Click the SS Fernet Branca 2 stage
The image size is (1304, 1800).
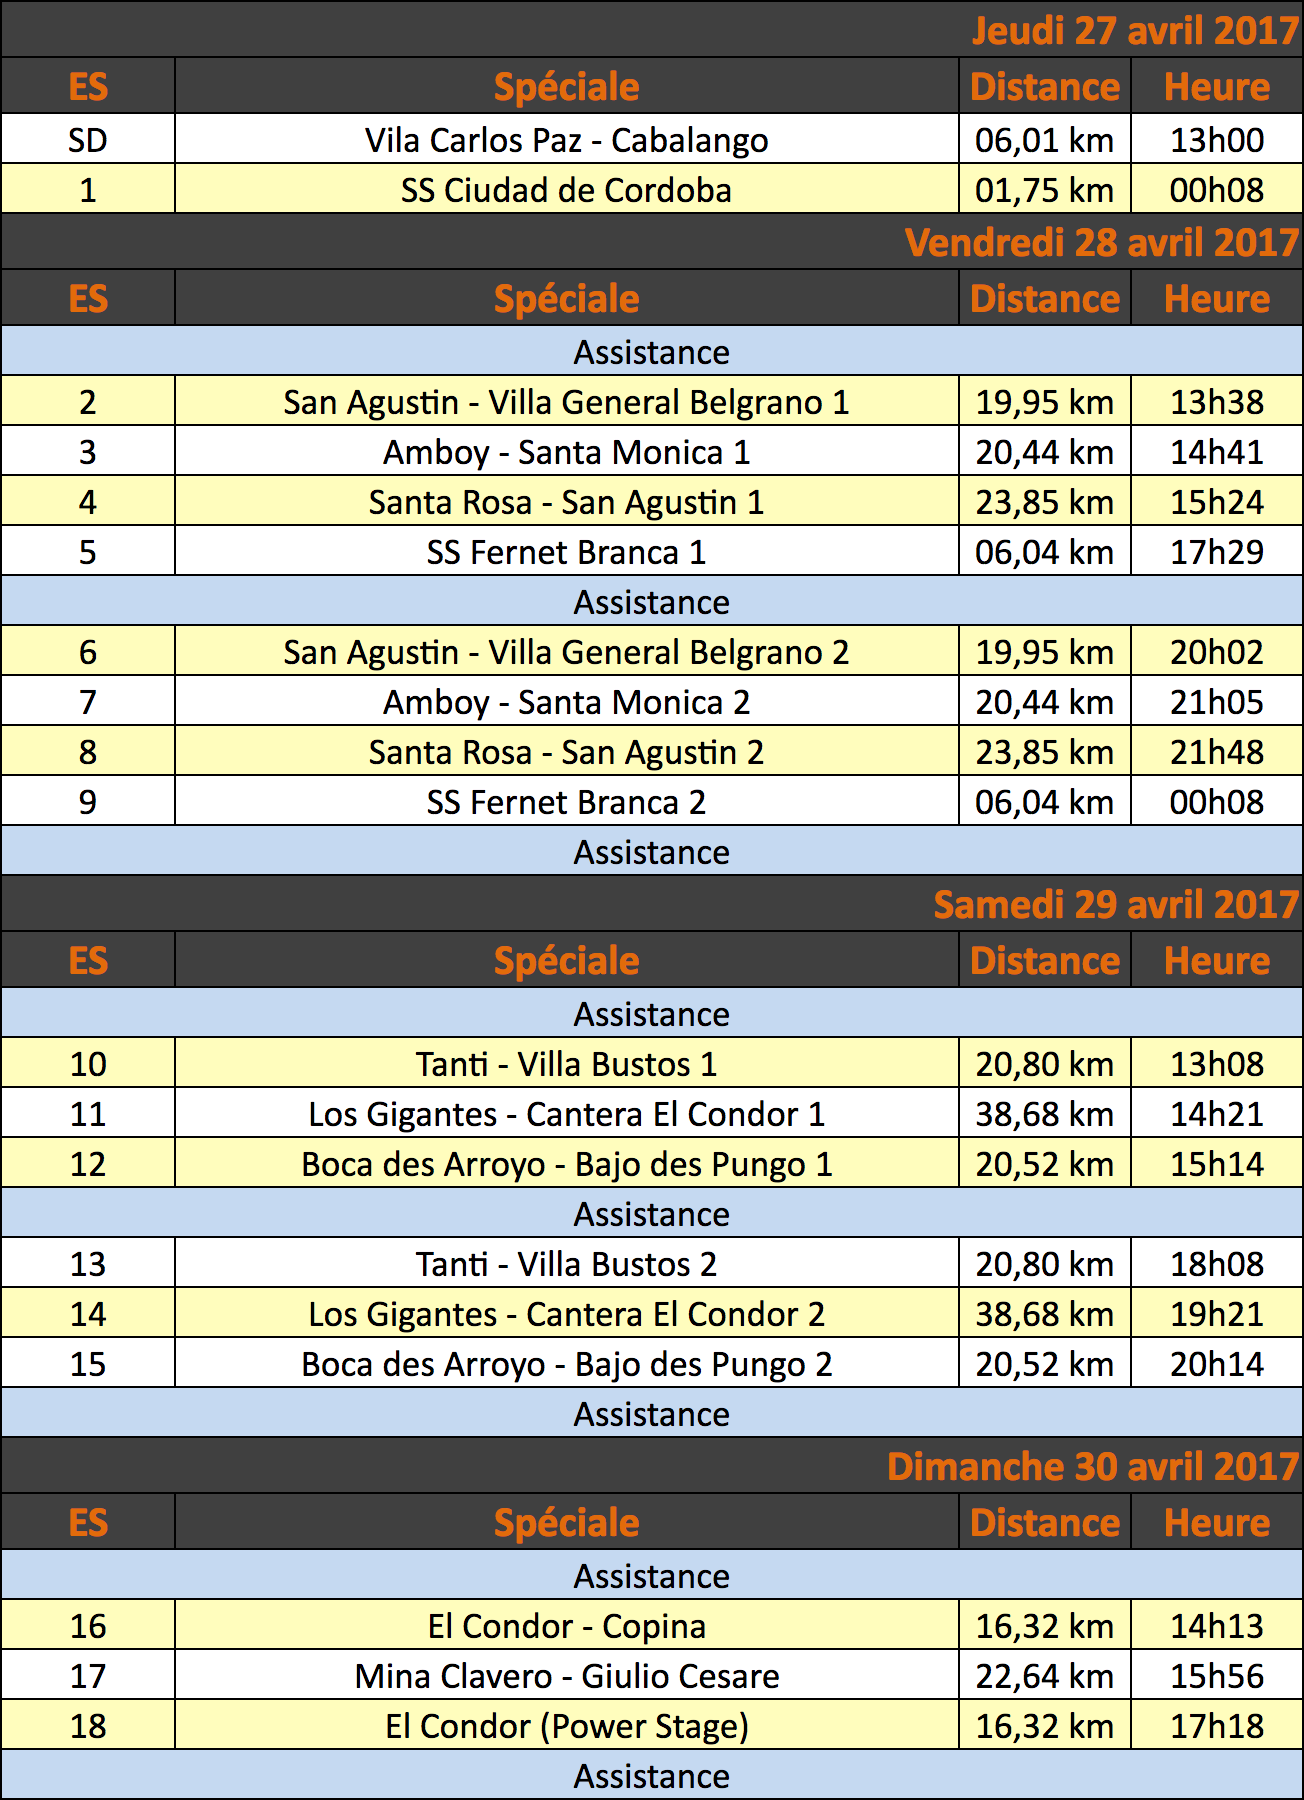566,802
